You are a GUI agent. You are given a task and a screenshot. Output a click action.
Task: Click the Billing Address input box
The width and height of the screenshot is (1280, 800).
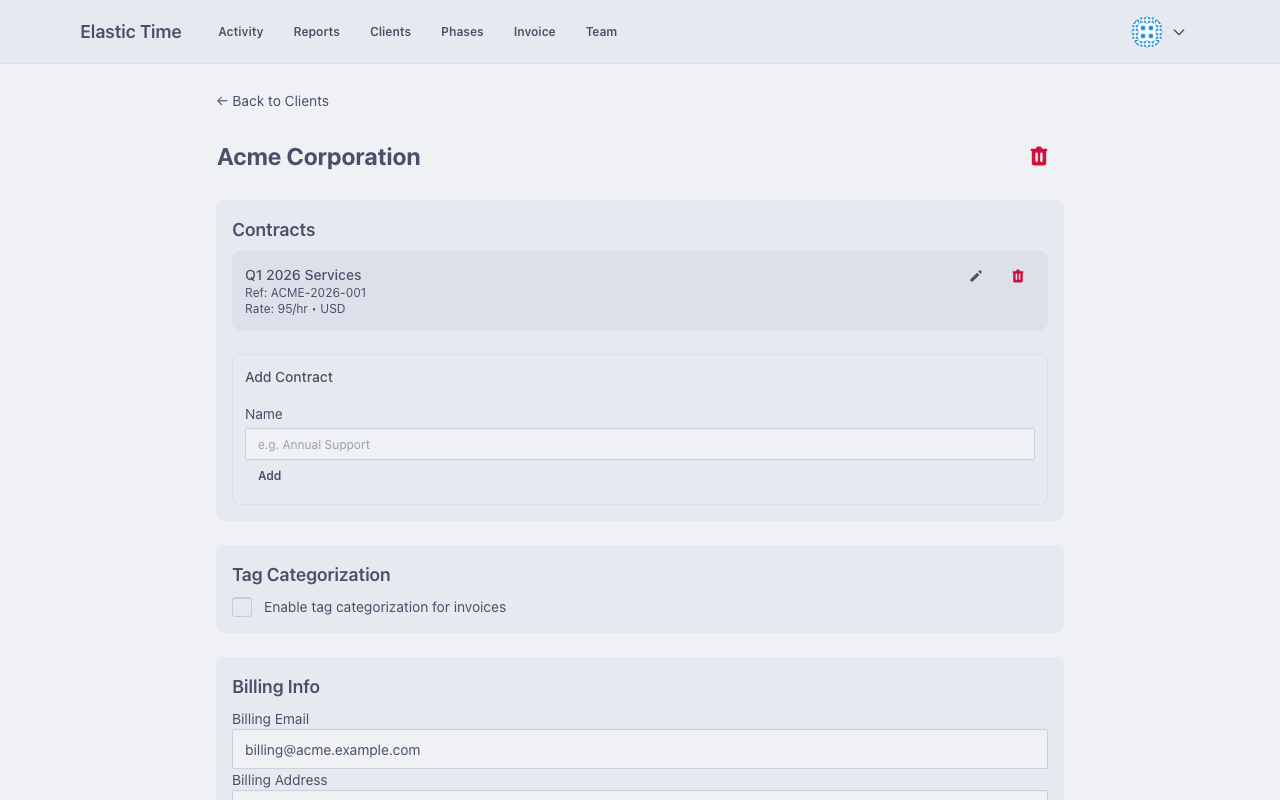[x=640, y=796]
